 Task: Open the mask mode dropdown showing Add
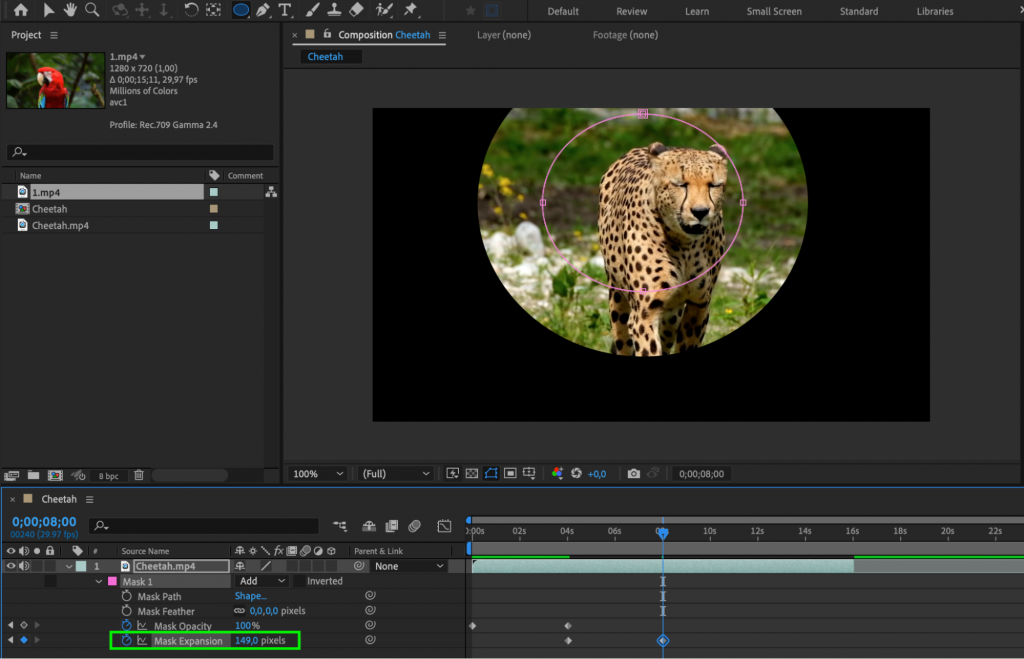[262, 580]
